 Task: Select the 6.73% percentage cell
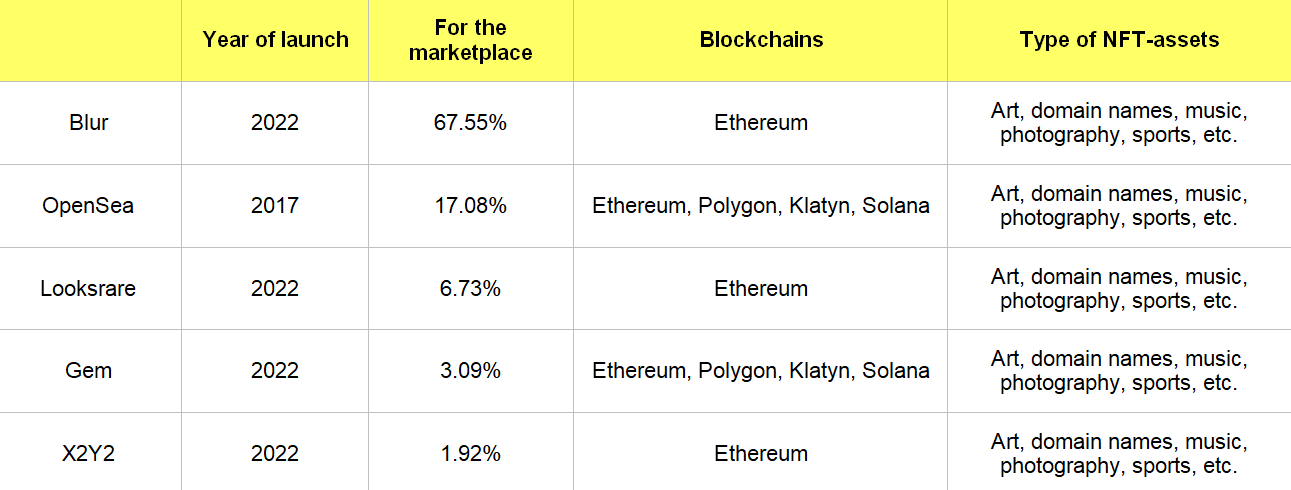point(471,289)
